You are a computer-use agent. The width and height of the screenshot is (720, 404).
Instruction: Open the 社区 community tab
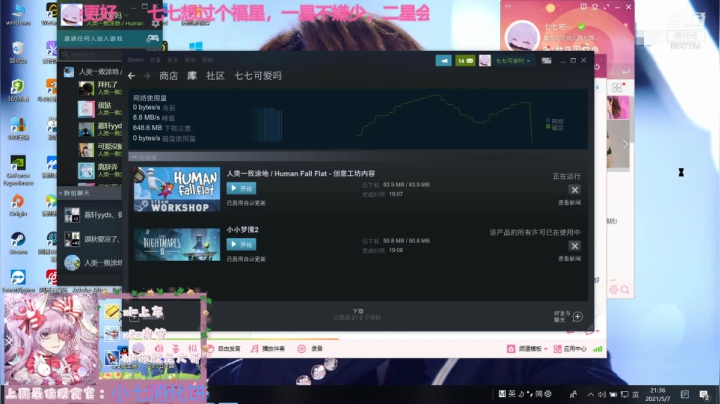click(215, 76)
